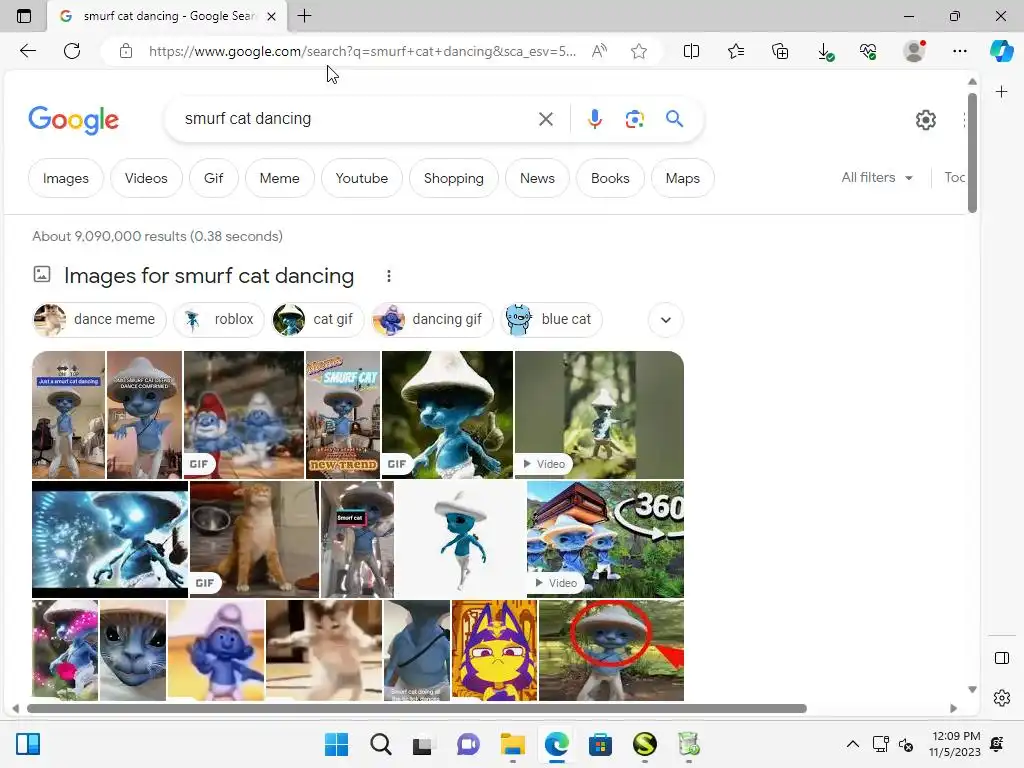Select the Gif filter chip
This screenshot has width=1024, height=768.
[x=214, y=178]
